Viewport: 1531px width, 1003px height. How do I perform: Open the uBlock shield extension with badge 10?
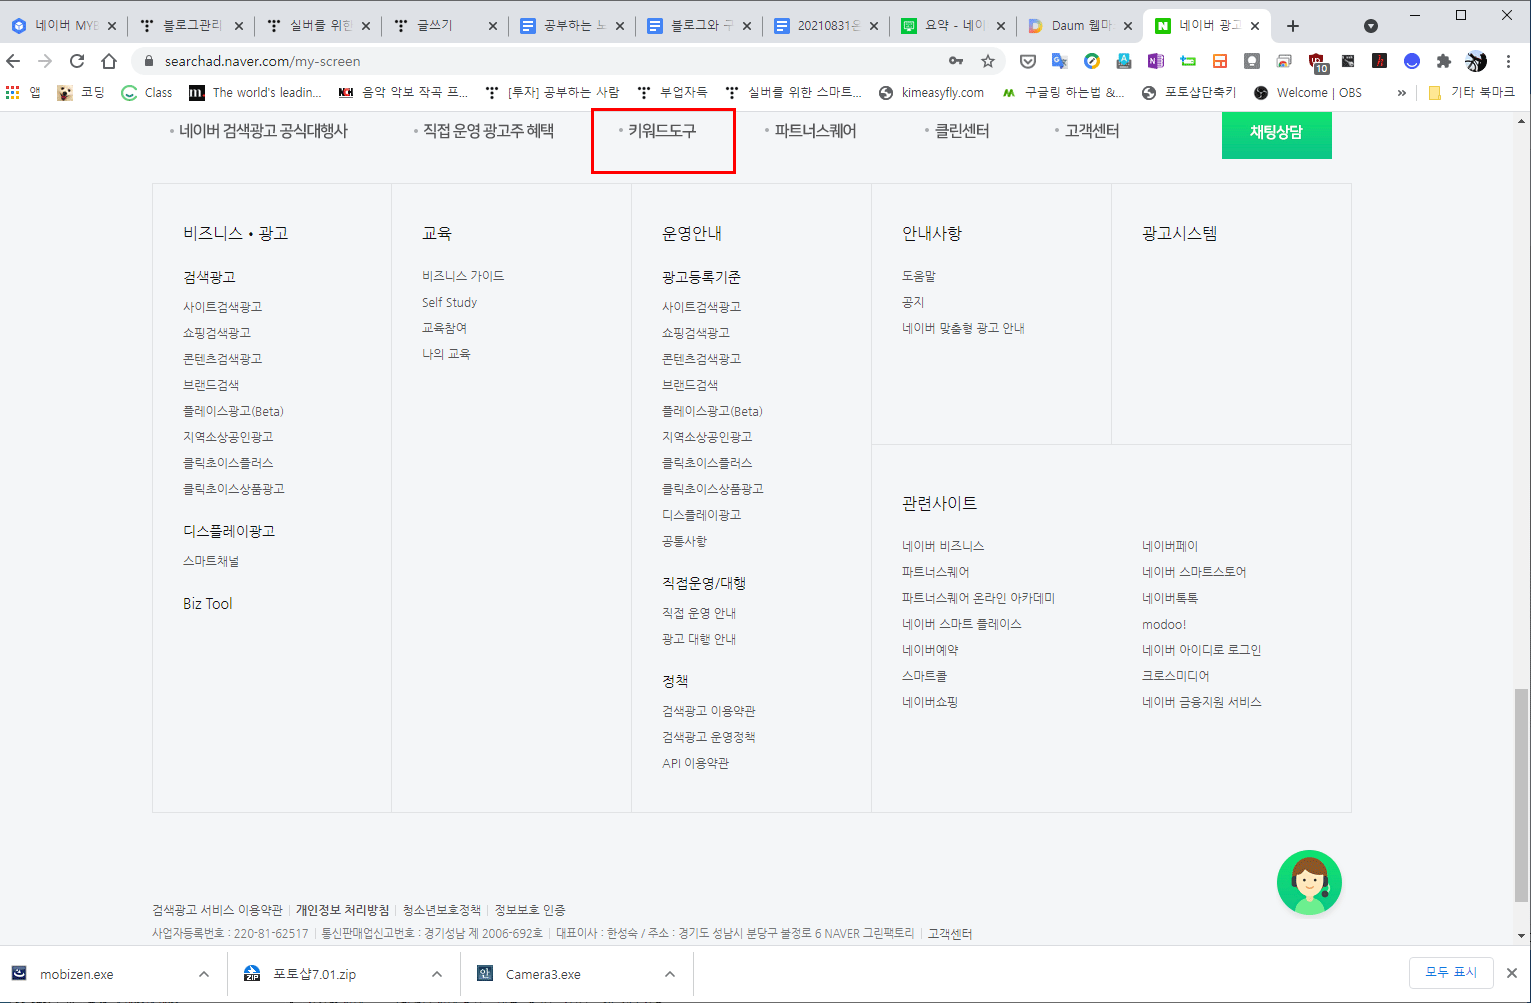click(x=1317, y=62)
